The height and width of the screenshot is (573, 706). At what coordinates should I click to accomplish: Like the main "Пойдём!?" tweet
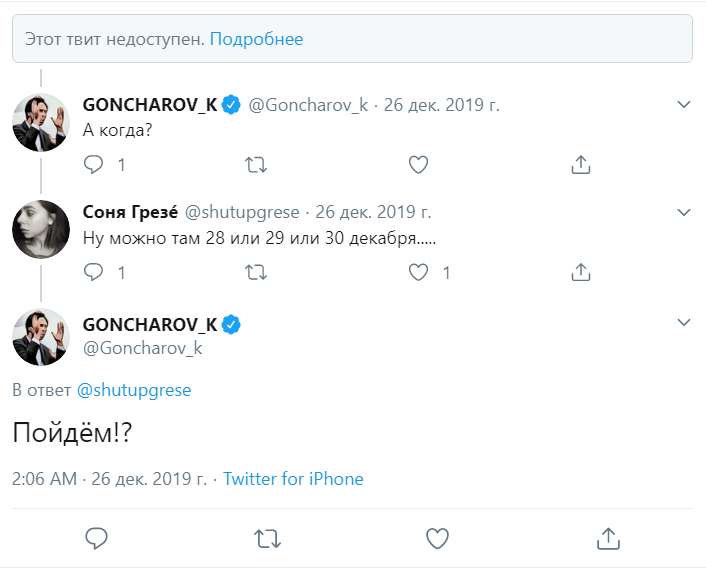[x=437, y=539]
